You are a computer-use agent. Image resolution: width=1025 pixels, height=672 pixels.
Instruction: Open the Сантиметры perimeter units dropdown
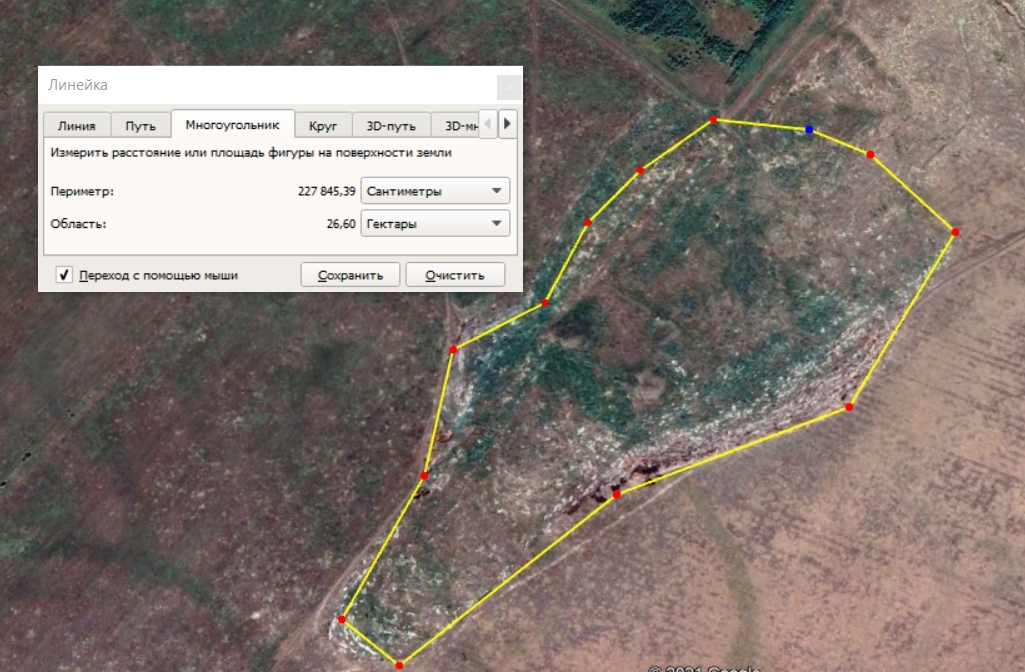point(435,191)
